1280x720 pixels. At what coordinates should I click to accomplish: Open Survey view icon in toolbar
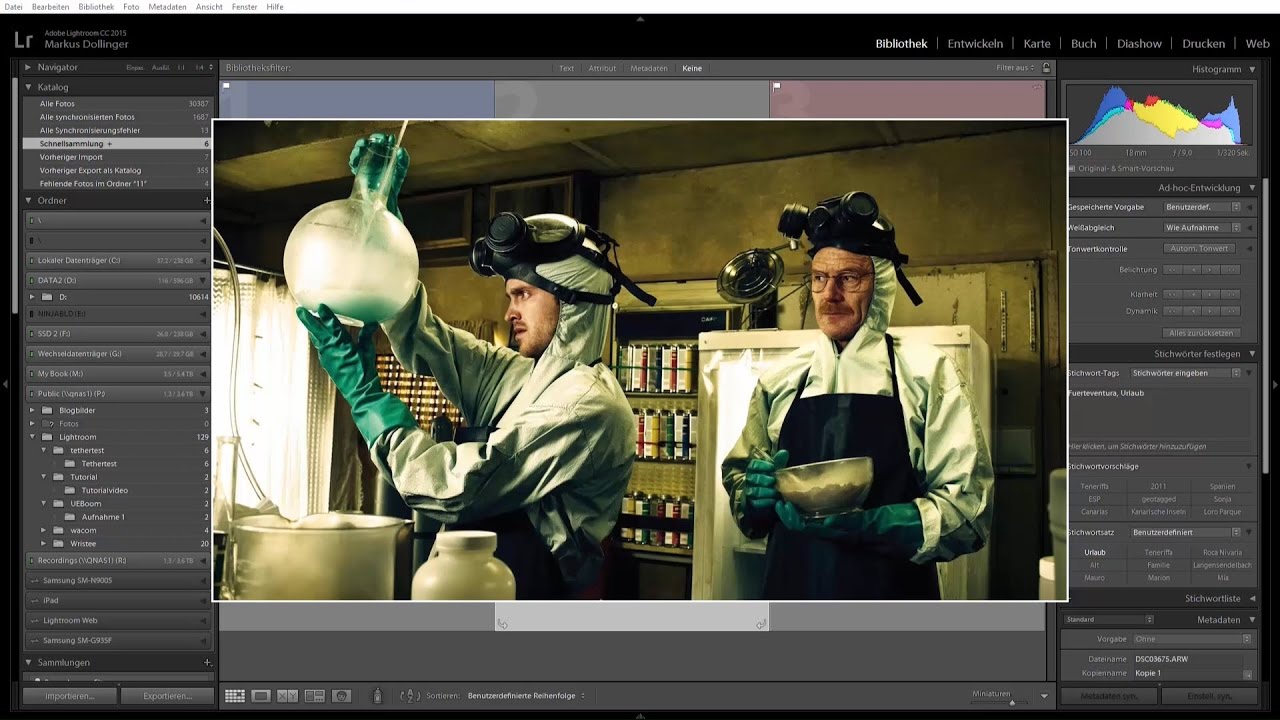pos(314,696)
